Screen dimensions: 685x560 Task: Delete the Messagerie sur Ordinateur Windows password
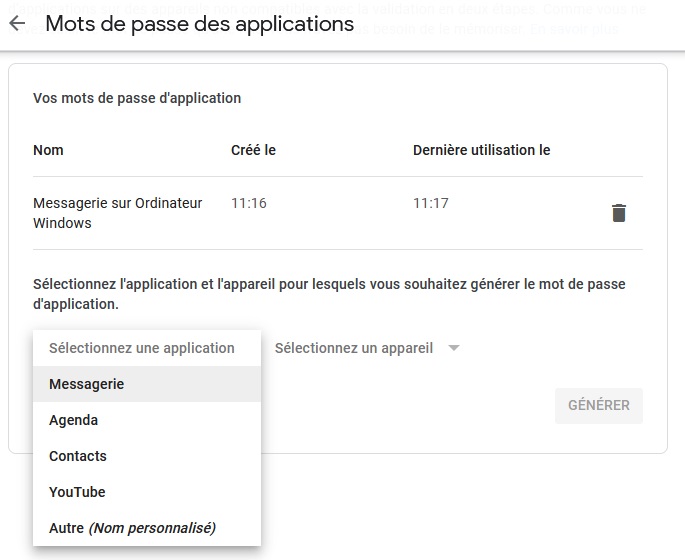click(619, 213)
